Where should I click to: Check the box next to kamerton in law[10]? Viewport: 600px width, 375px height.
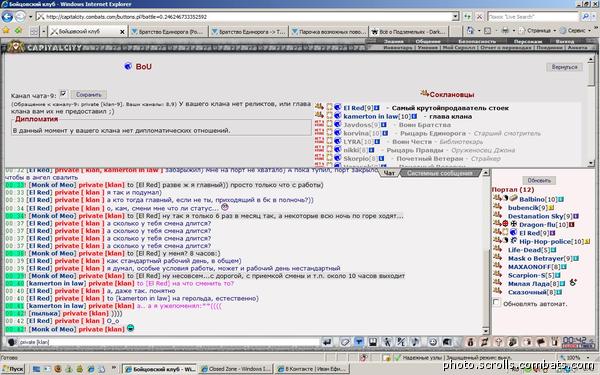[x=329, y=116]
